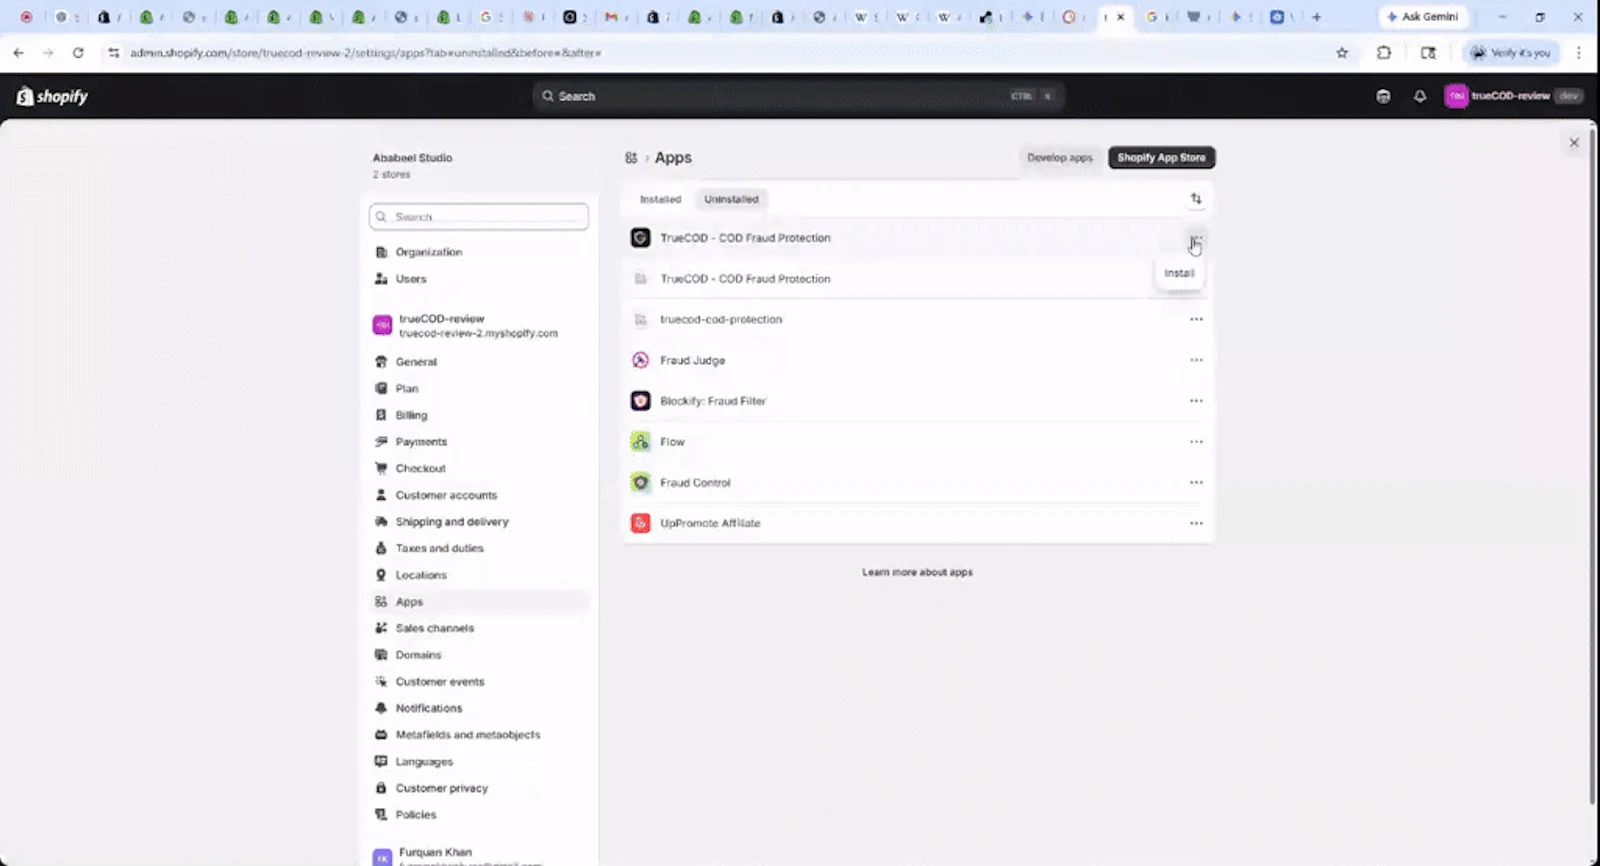Click the Verify it's you profile button
Screen dimensions: 1600x866
click(x=1511, y=53)
